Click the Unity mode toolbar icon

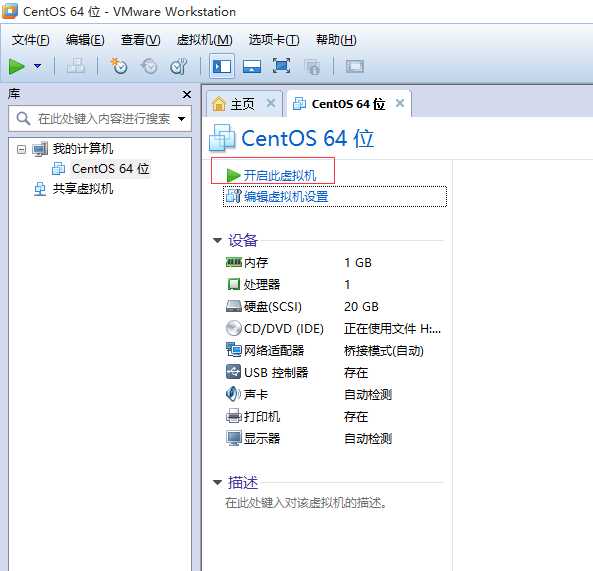tap(312, 67)
